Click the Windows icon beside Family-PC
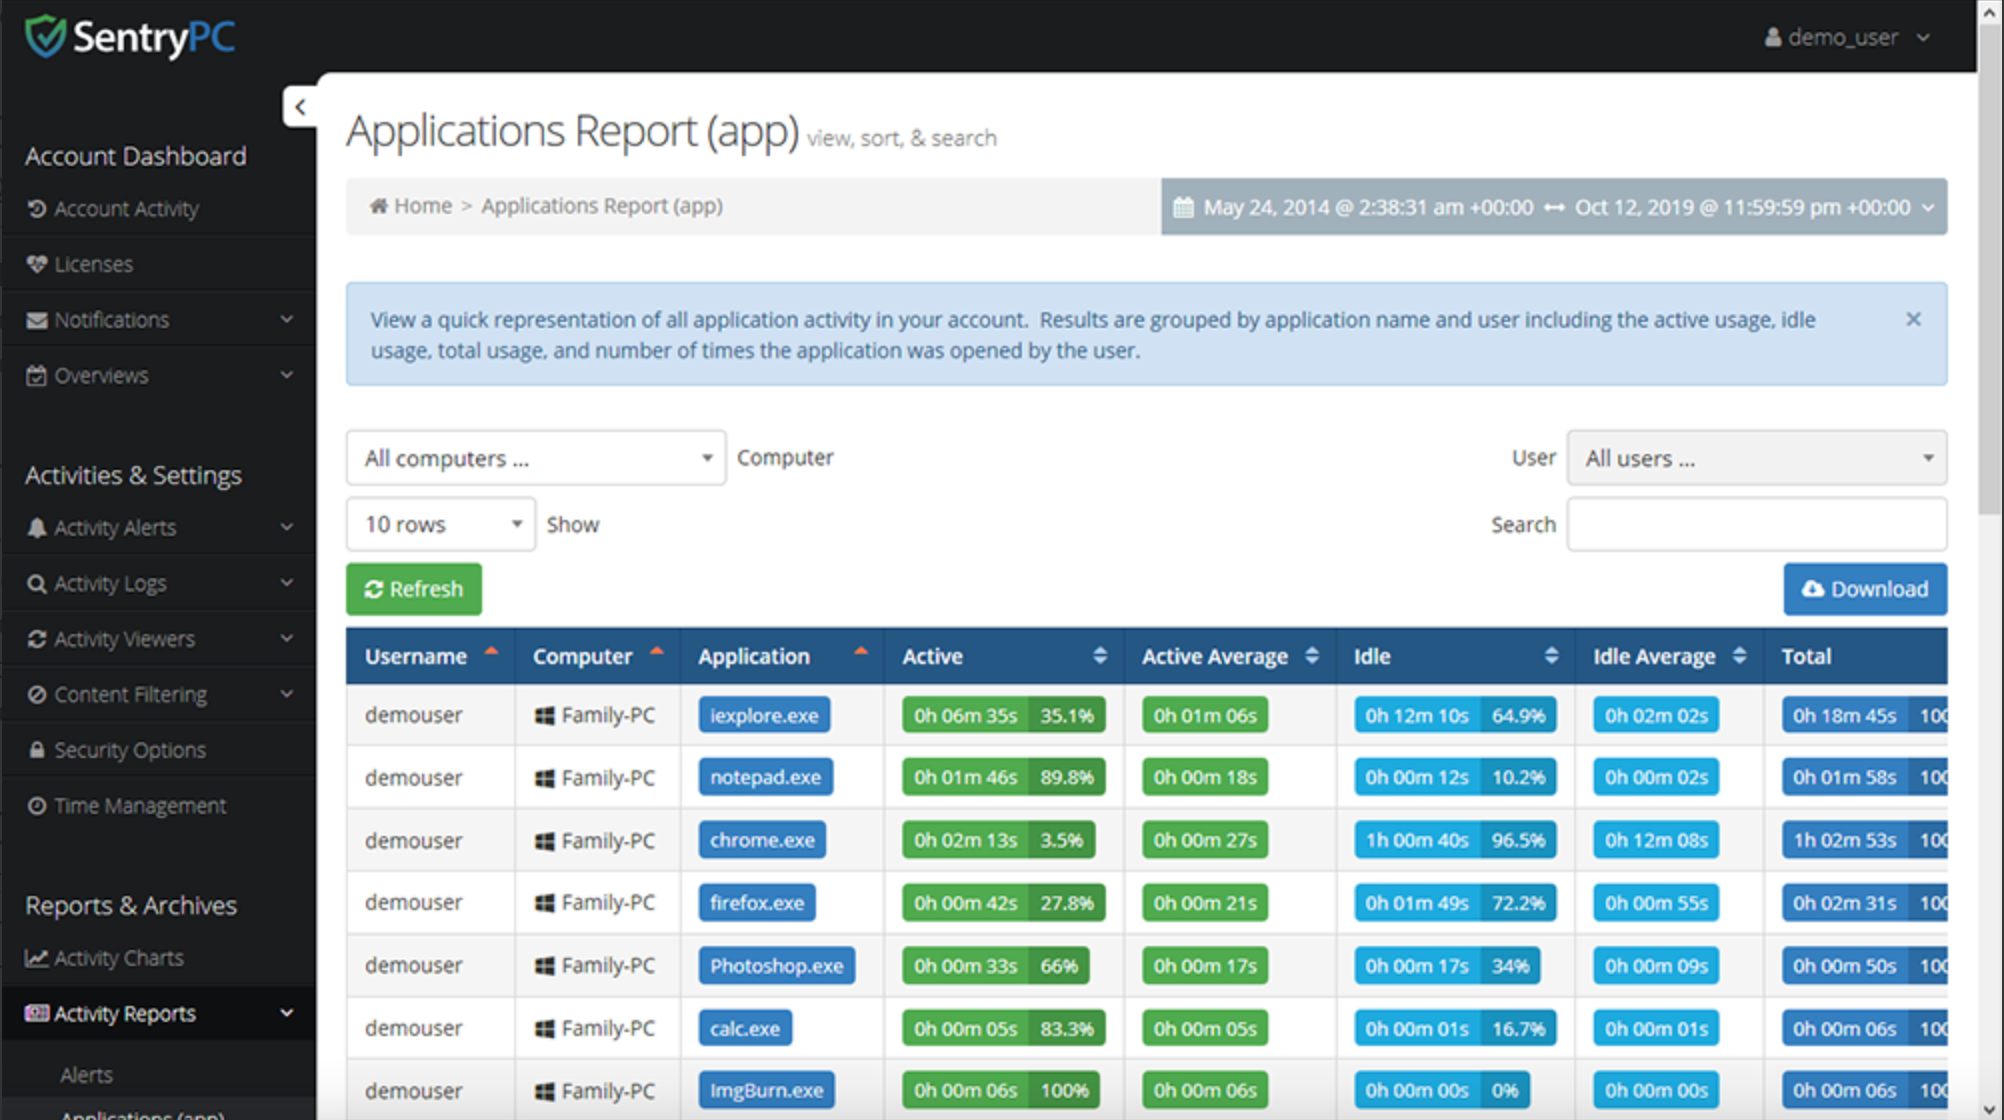The image size is (2004, 1120). pos(544,715)
